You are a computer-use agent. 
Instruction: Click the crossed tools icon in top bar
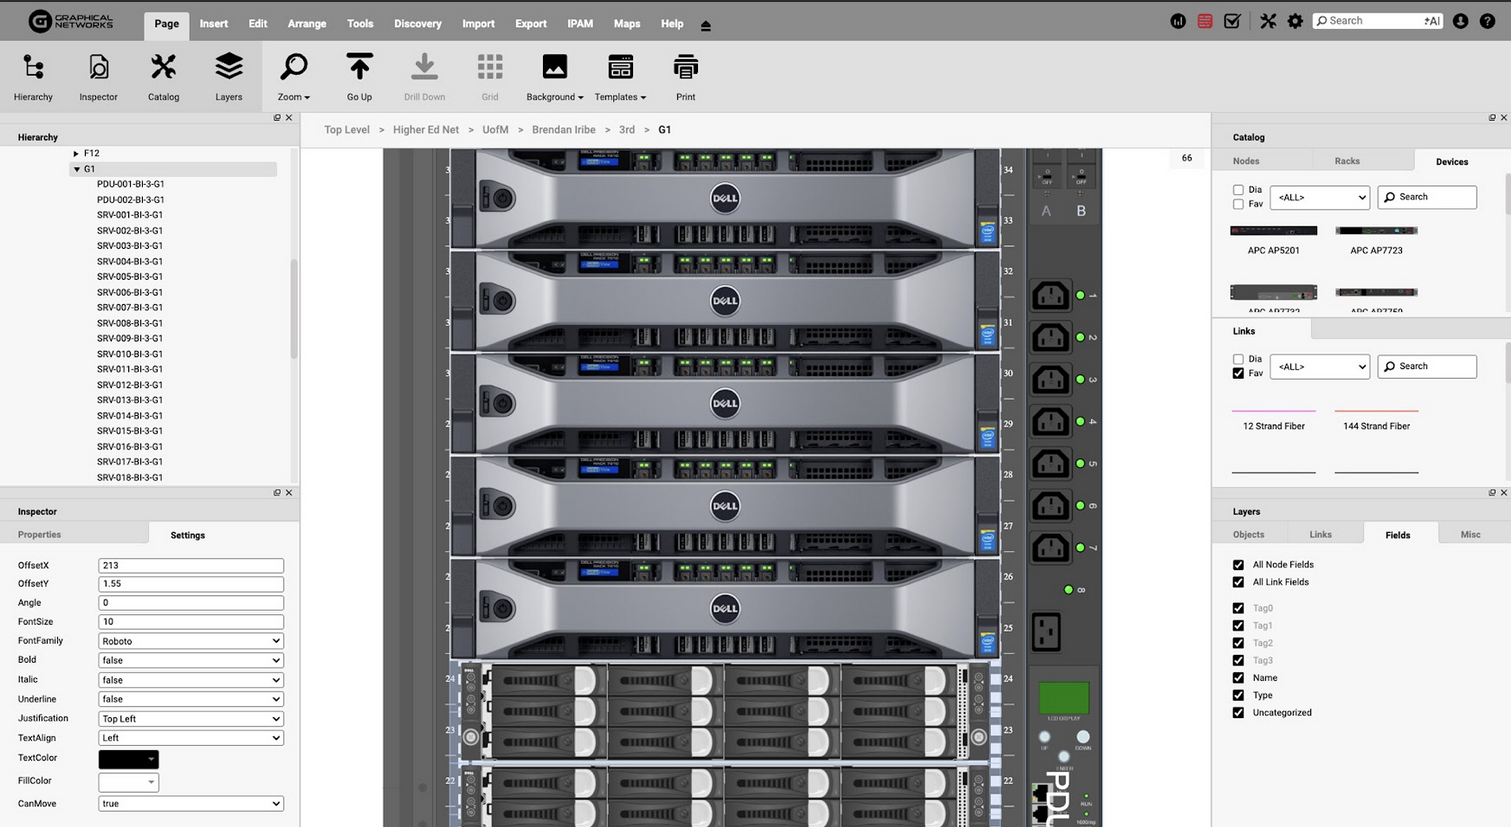pos(1268,21)
